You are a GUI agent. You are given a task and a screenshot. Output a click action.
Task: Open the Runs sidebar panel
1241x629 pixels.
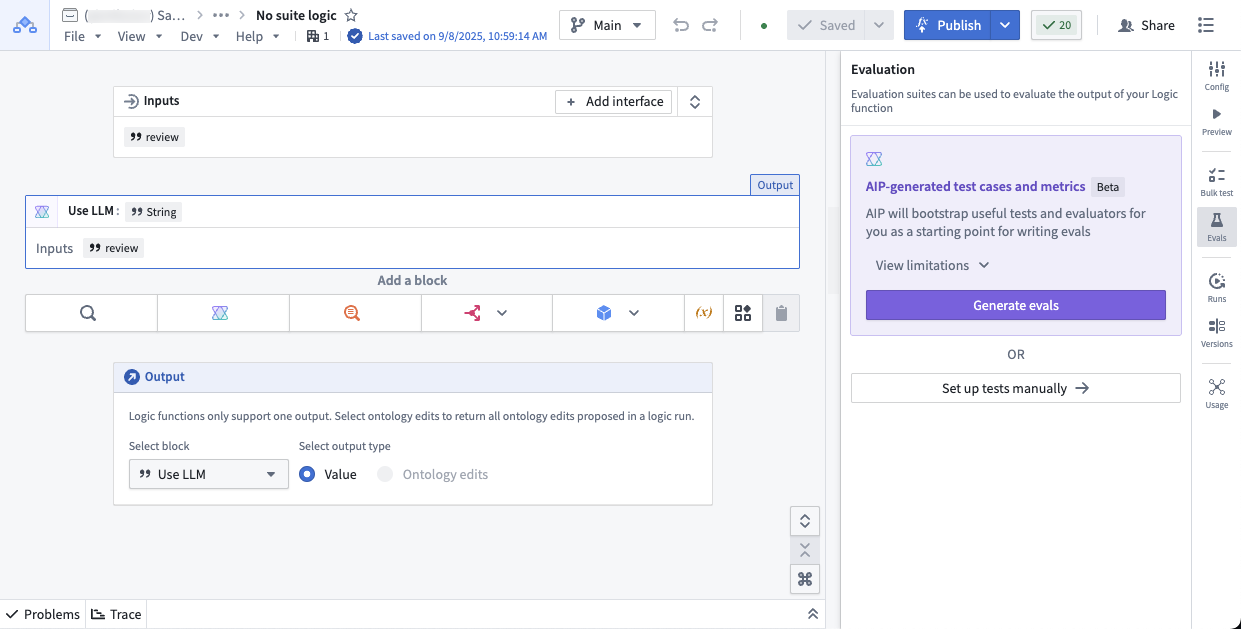coord(1216,288)
